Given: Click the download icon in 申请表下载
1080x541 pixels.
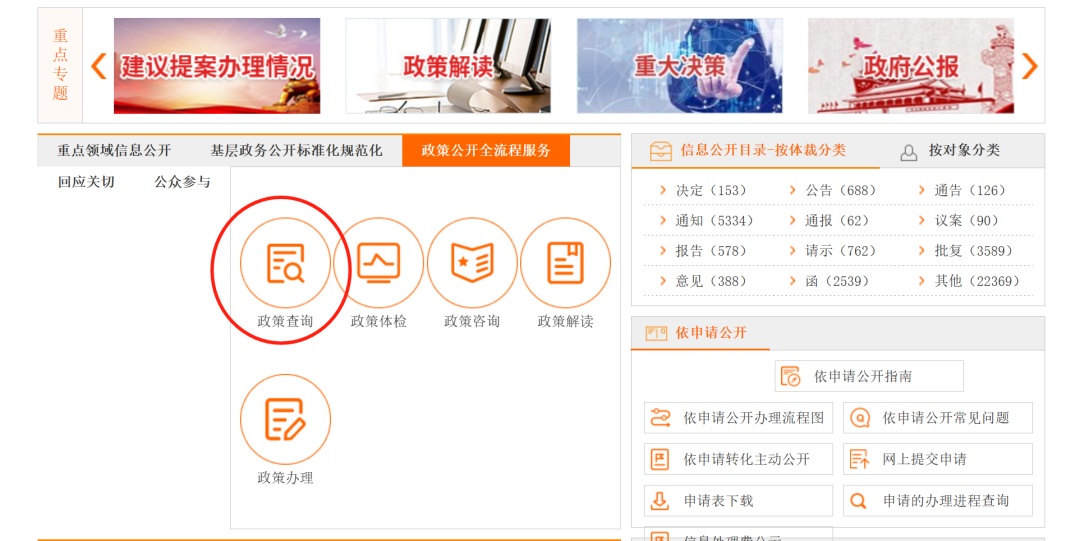Looking at the screenshot, I should click(660, 500).
